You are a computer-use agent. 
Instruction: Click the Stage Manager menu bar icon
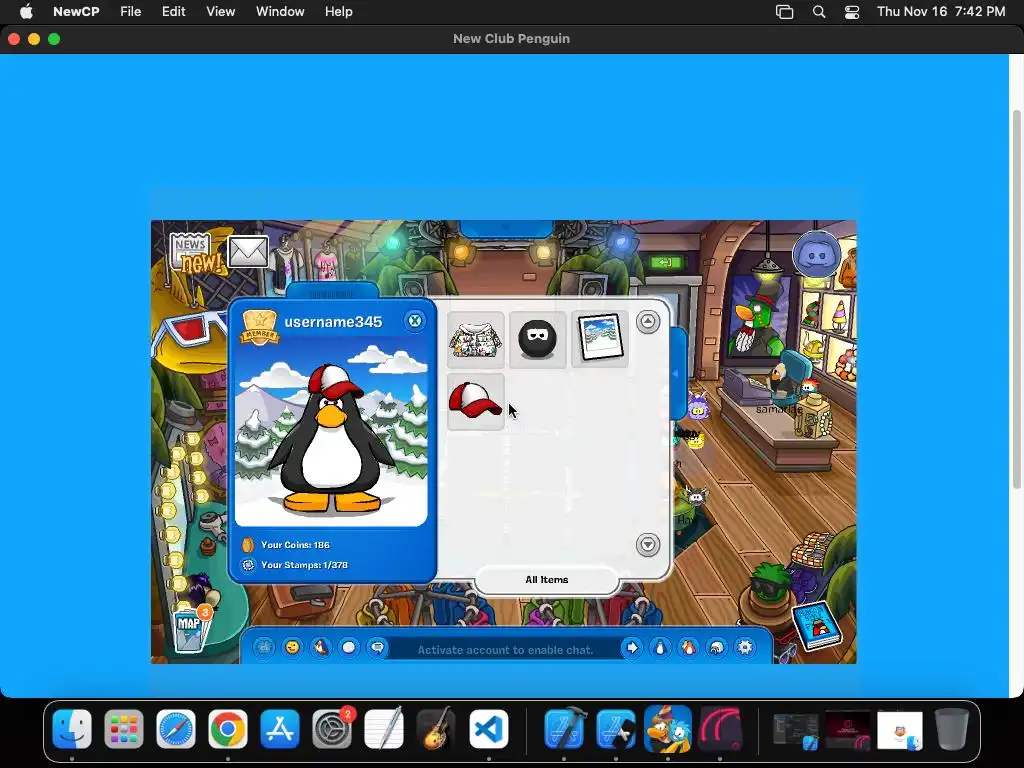click(x=784, y=12)
